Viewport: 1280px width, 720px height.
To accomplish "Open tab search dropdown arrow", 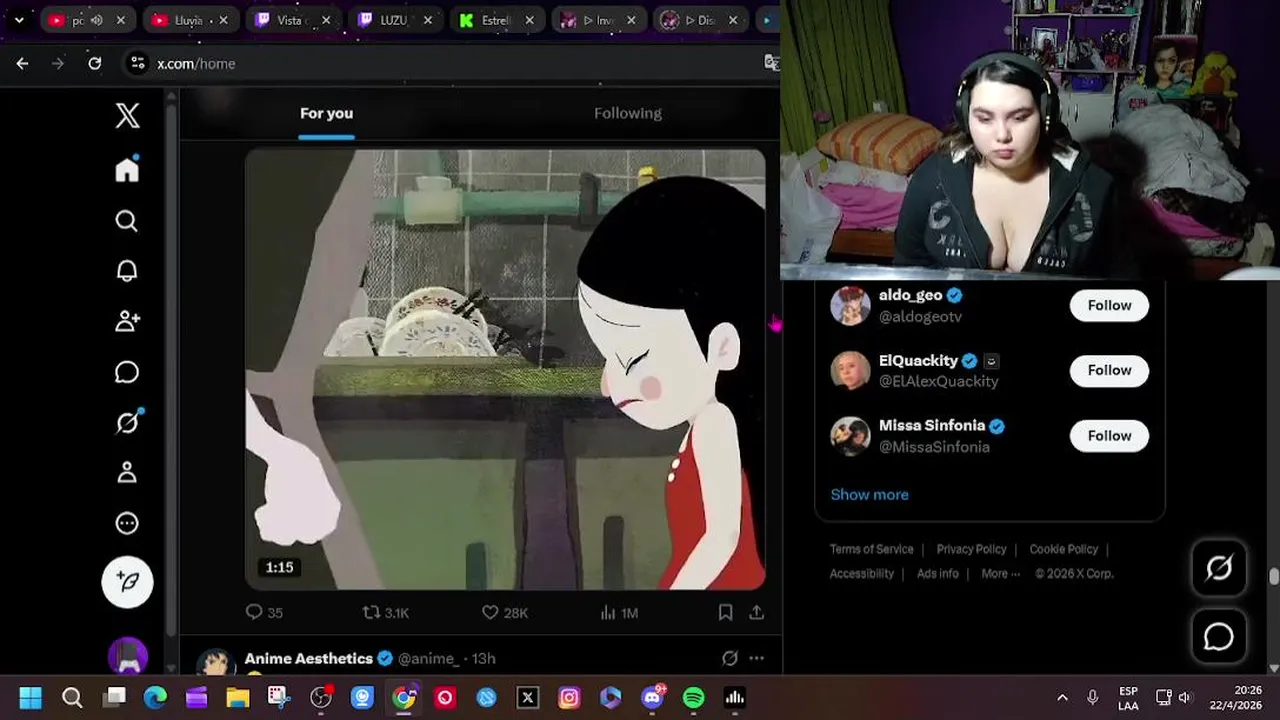I will tap(18, 20).
